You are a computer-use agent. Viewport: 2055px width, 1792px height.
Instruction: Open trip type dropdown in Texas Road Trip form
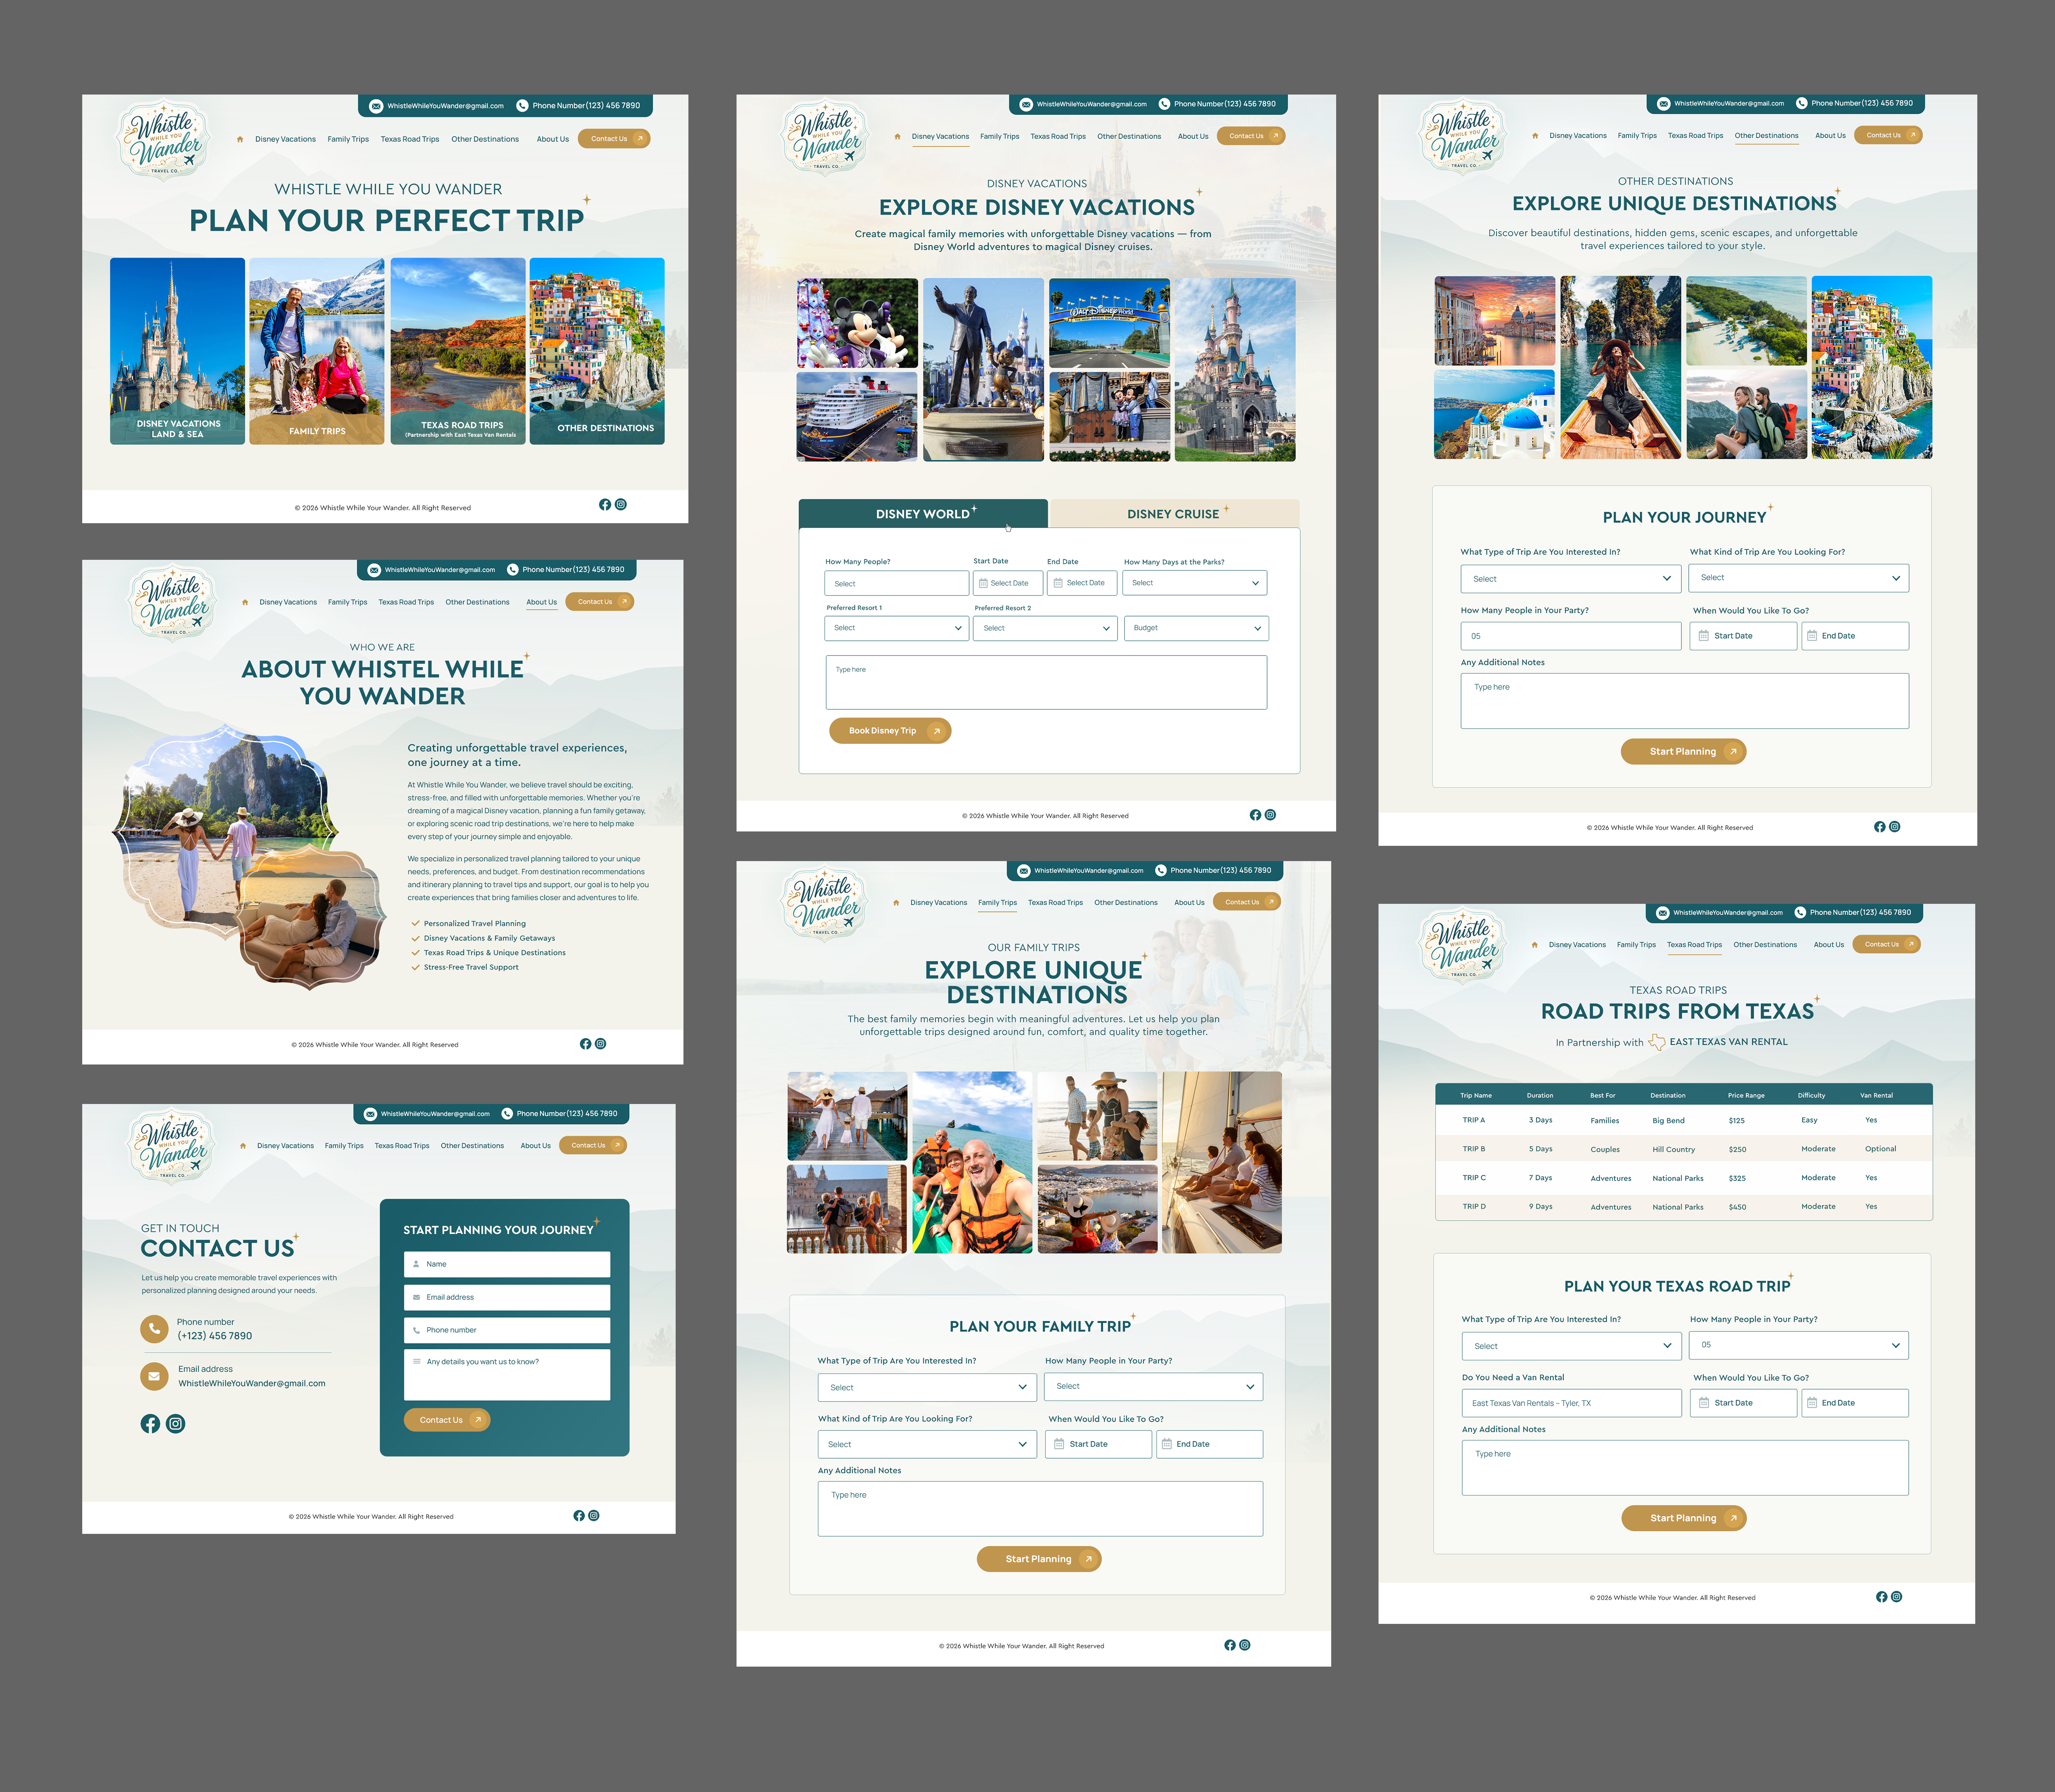1572,1346
